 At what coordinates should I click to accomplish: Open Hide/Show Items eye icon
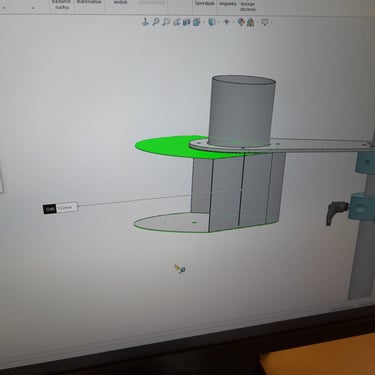coord(226,22)
